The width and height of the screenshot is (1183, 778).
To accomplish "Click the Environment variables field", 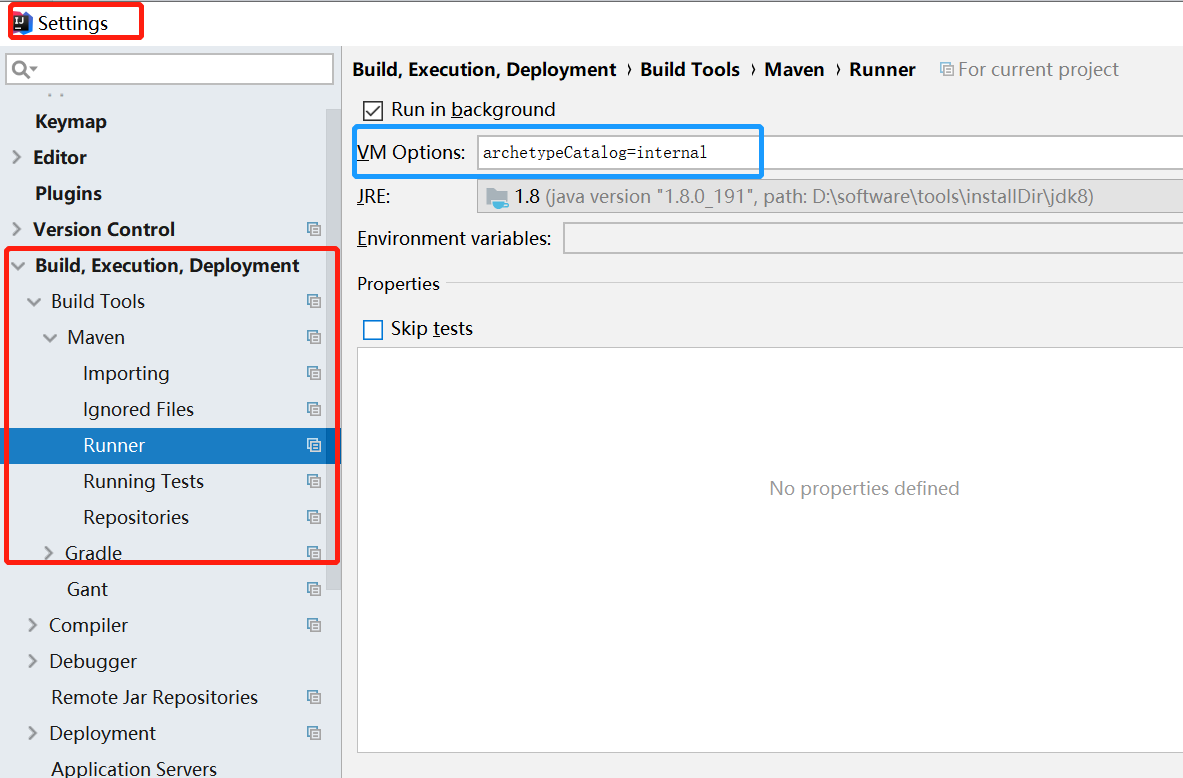I will (x=873, y=238).
